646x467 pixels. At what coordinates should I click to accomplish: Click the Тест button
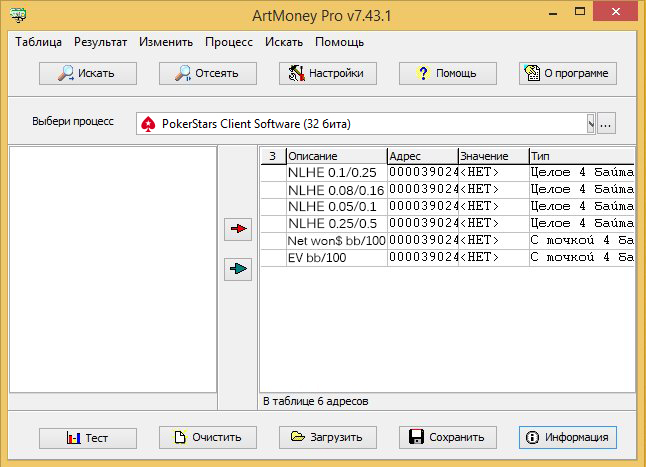coord(88,438)
